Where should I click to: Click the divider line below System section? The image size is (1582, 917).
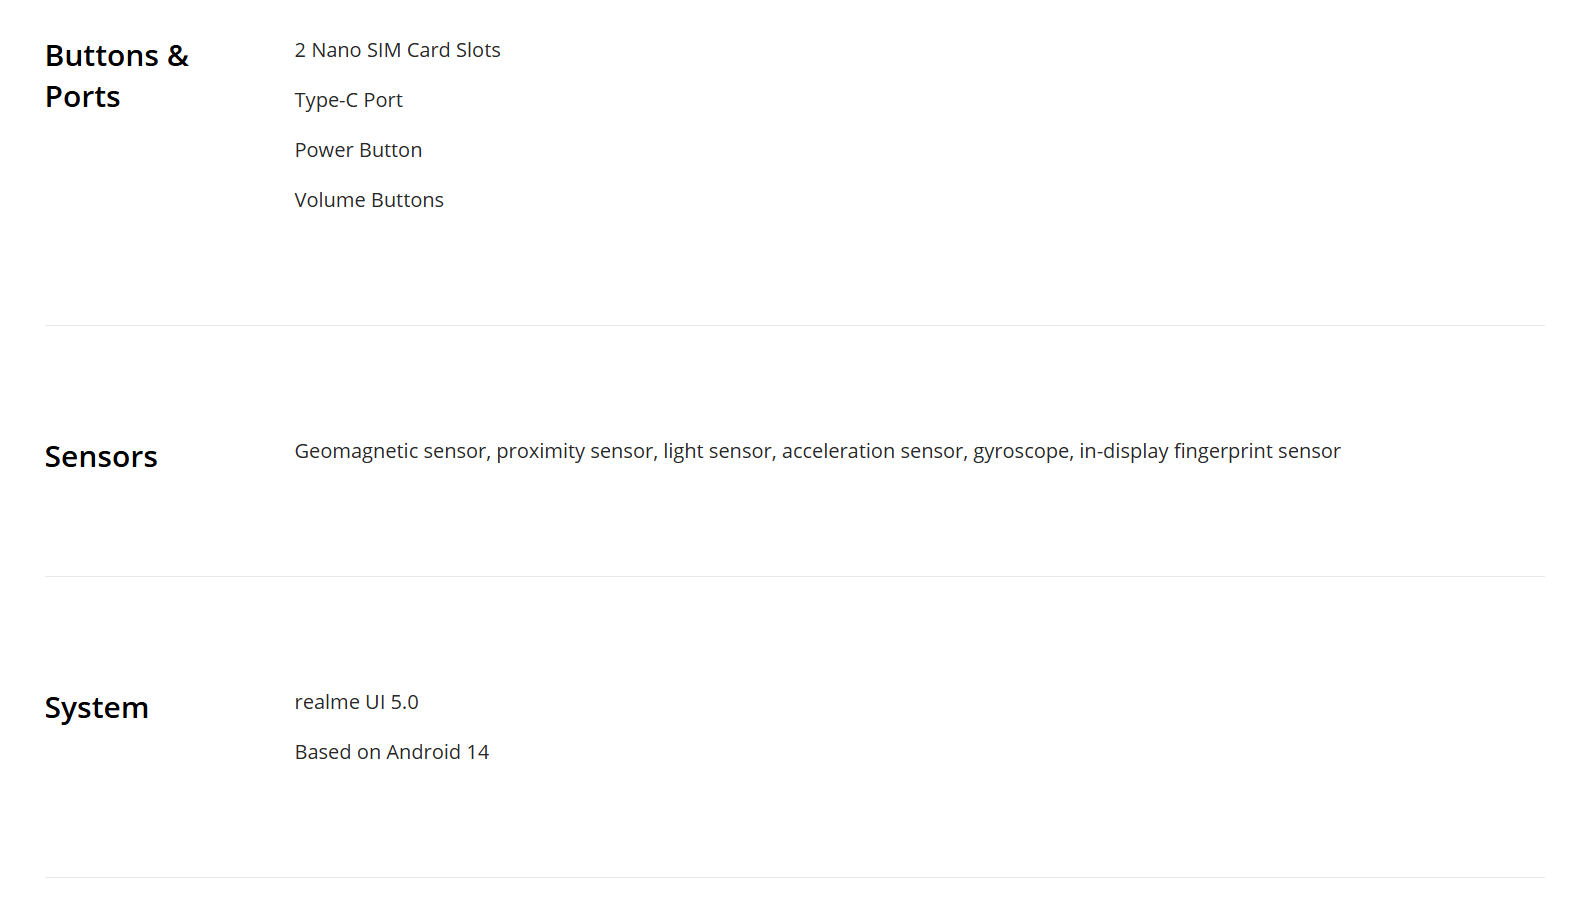[x=794, y=878]
